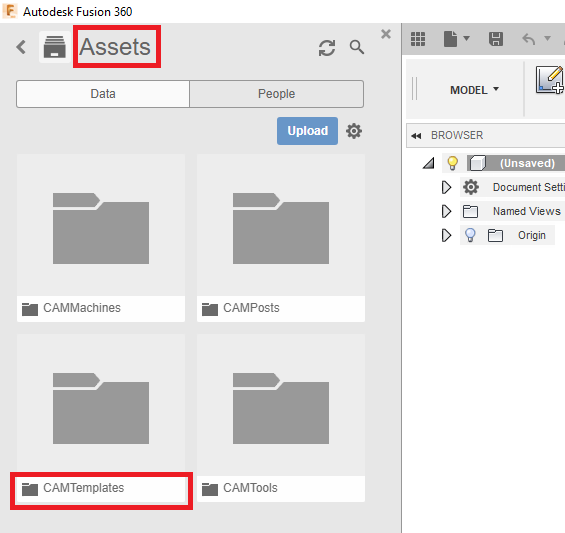Select the CAMPosts folder name
The height and width of the screenshot is (533, 565).
[251, 308]
